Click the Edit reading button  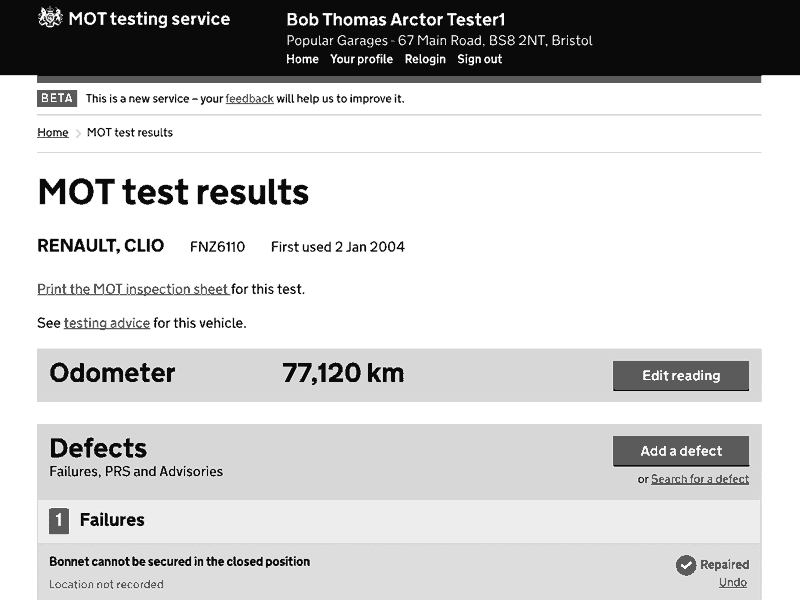click(x=681, y=376)
